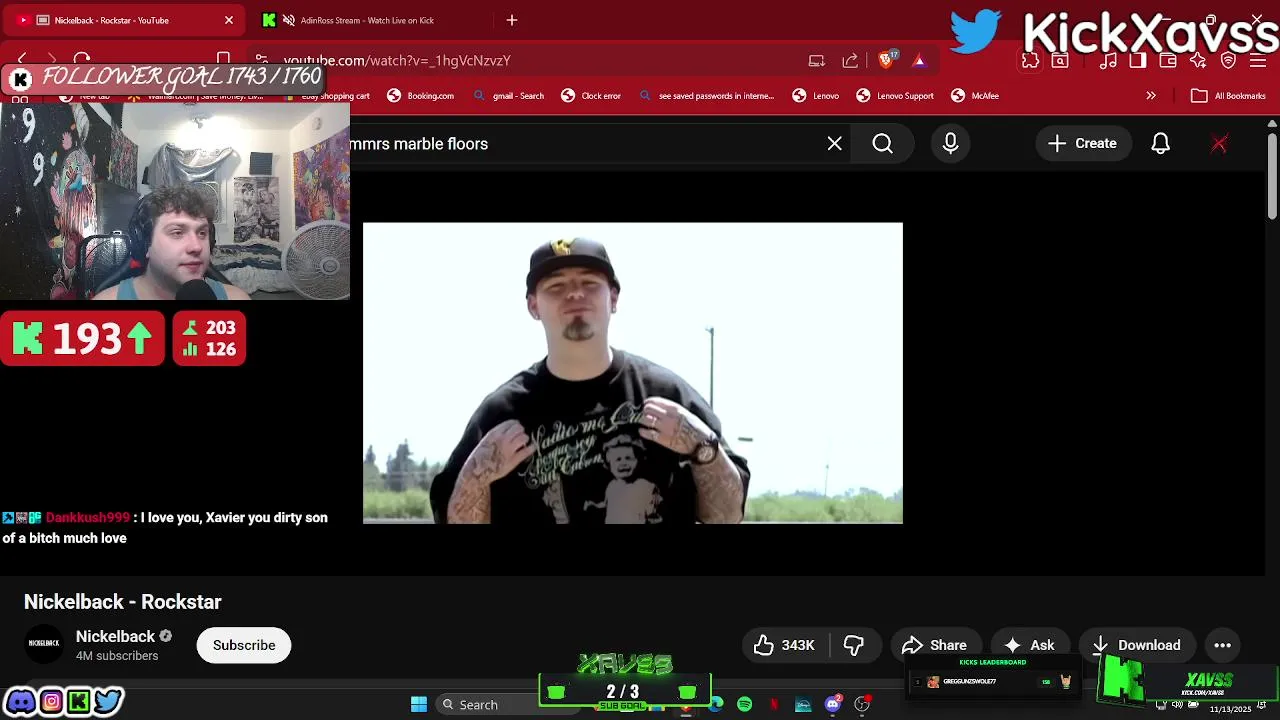This screenshot has height=720, width=1280.
Task: Open the Nickelback channel name link
Action: pos(115,636)
